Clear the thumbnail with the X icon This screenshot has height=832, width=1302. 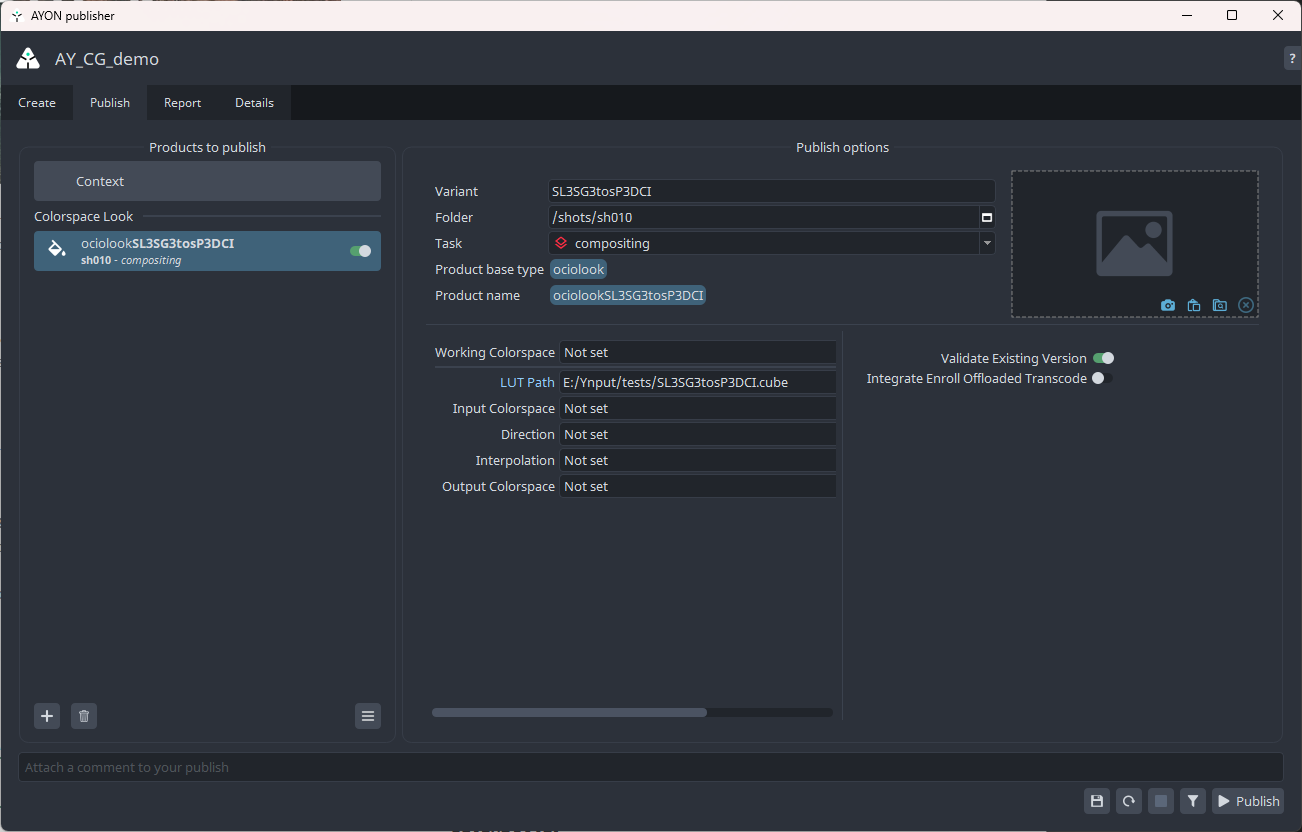[x=1246, y=305]
